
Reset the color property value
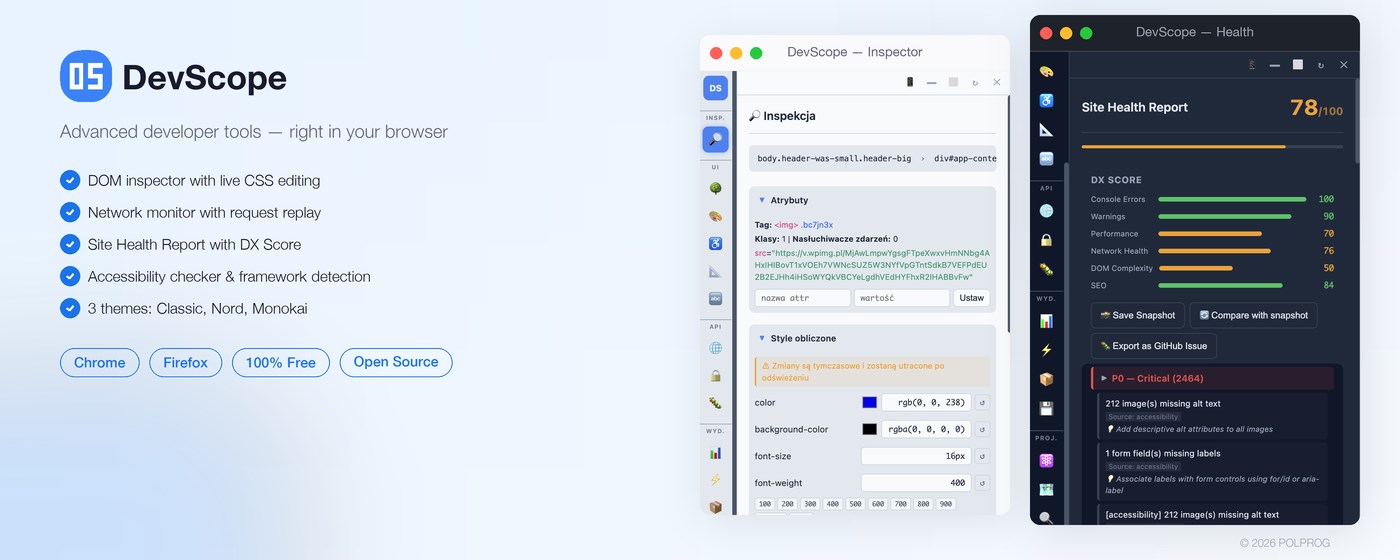pyautogui.click(x=982, y=402)
